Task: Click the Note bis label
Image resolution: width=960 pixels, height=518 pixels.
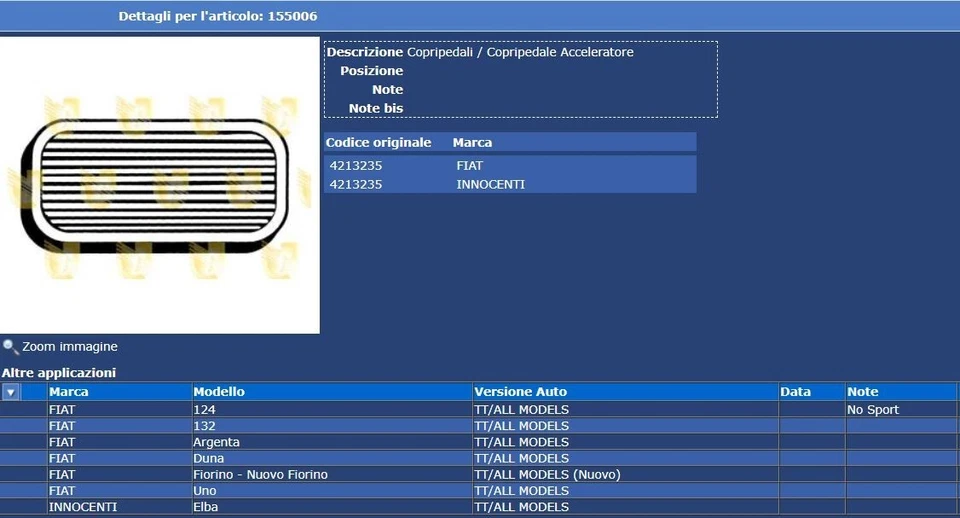Action: click(376, 108)
